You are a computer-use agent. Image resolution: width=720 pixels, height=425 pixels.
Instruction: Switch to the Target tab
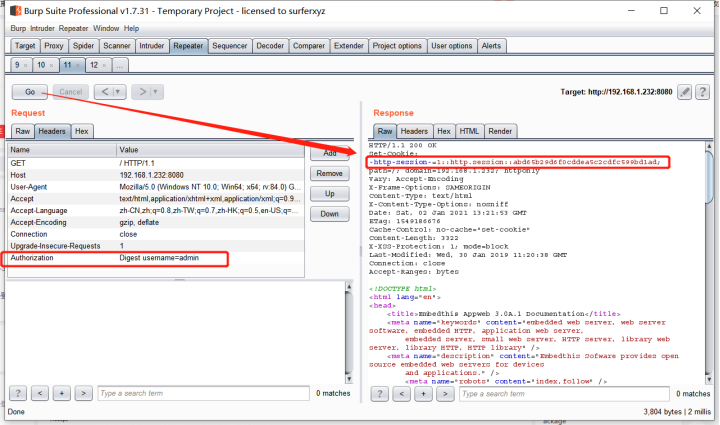25,46
